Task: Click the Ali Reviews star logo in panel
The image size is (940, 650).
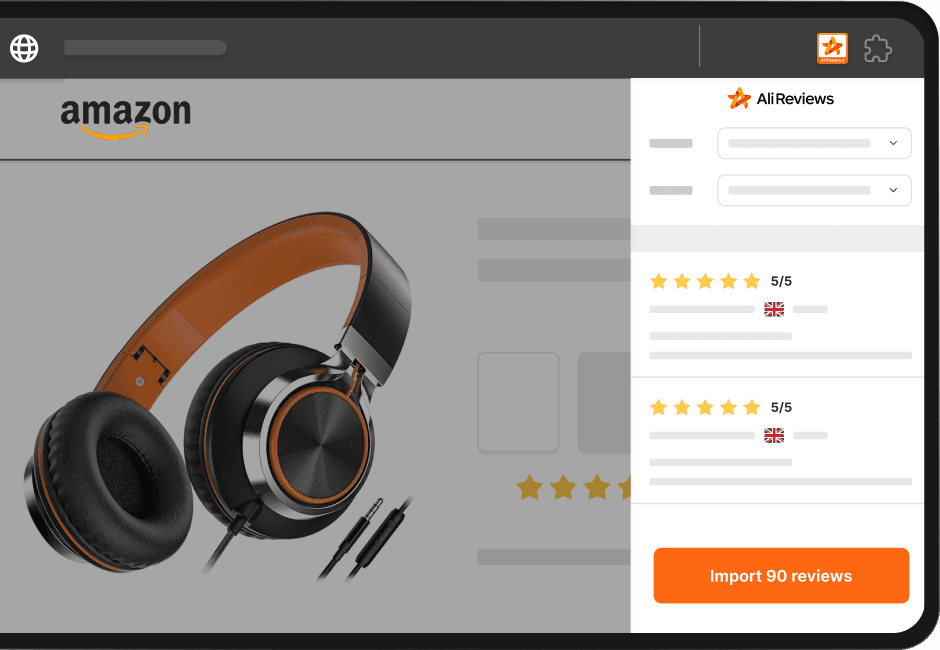Action: (x=739, y=98)
